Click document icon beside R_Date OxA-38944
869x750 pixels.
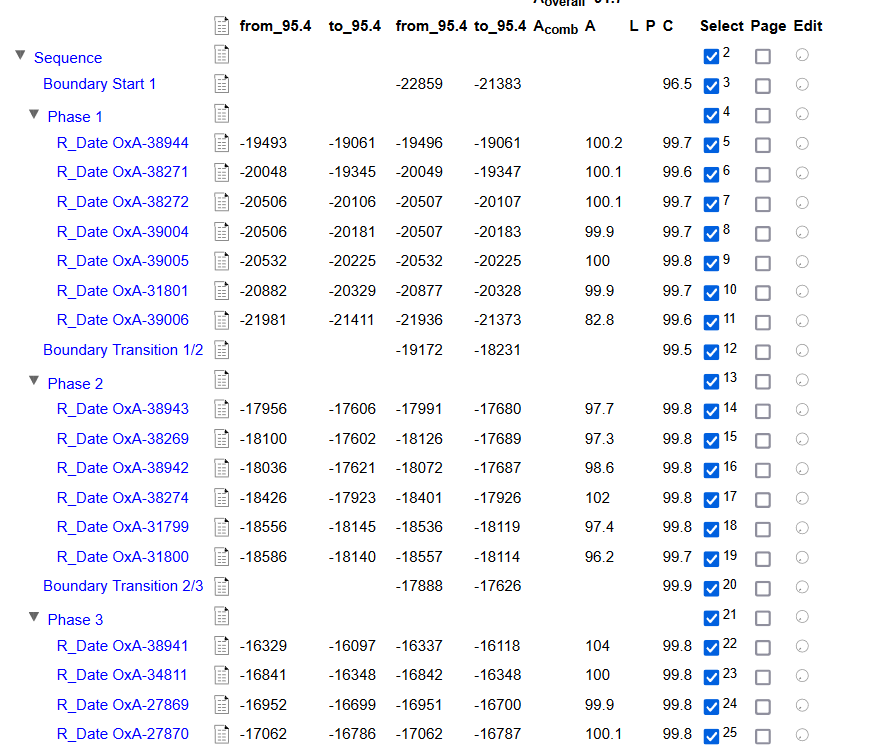pyautogui.click(x=222, y=143)
